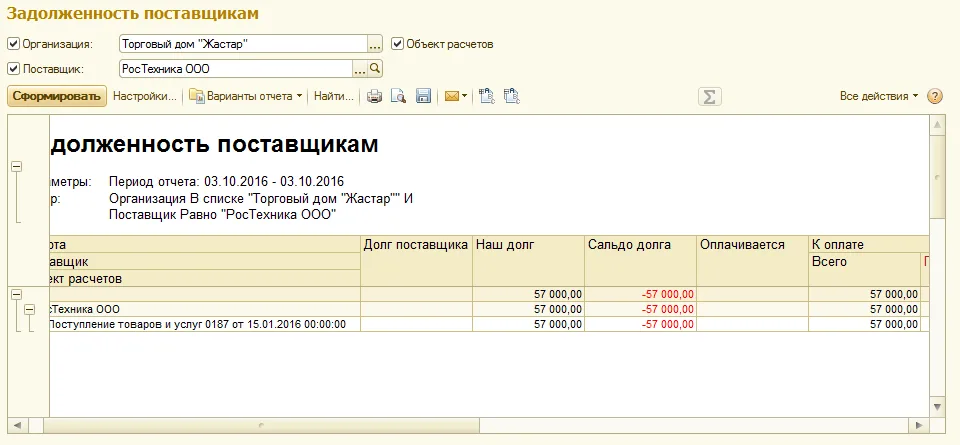960x445 pixels.
Task: Click ellipsis button of Поставщик field
Action: 361,69
